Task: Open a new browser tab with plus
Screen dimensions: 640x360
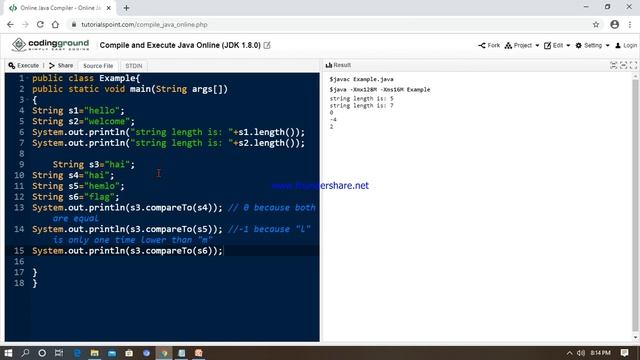Action: pyautogui.click(x=127, y=8)
